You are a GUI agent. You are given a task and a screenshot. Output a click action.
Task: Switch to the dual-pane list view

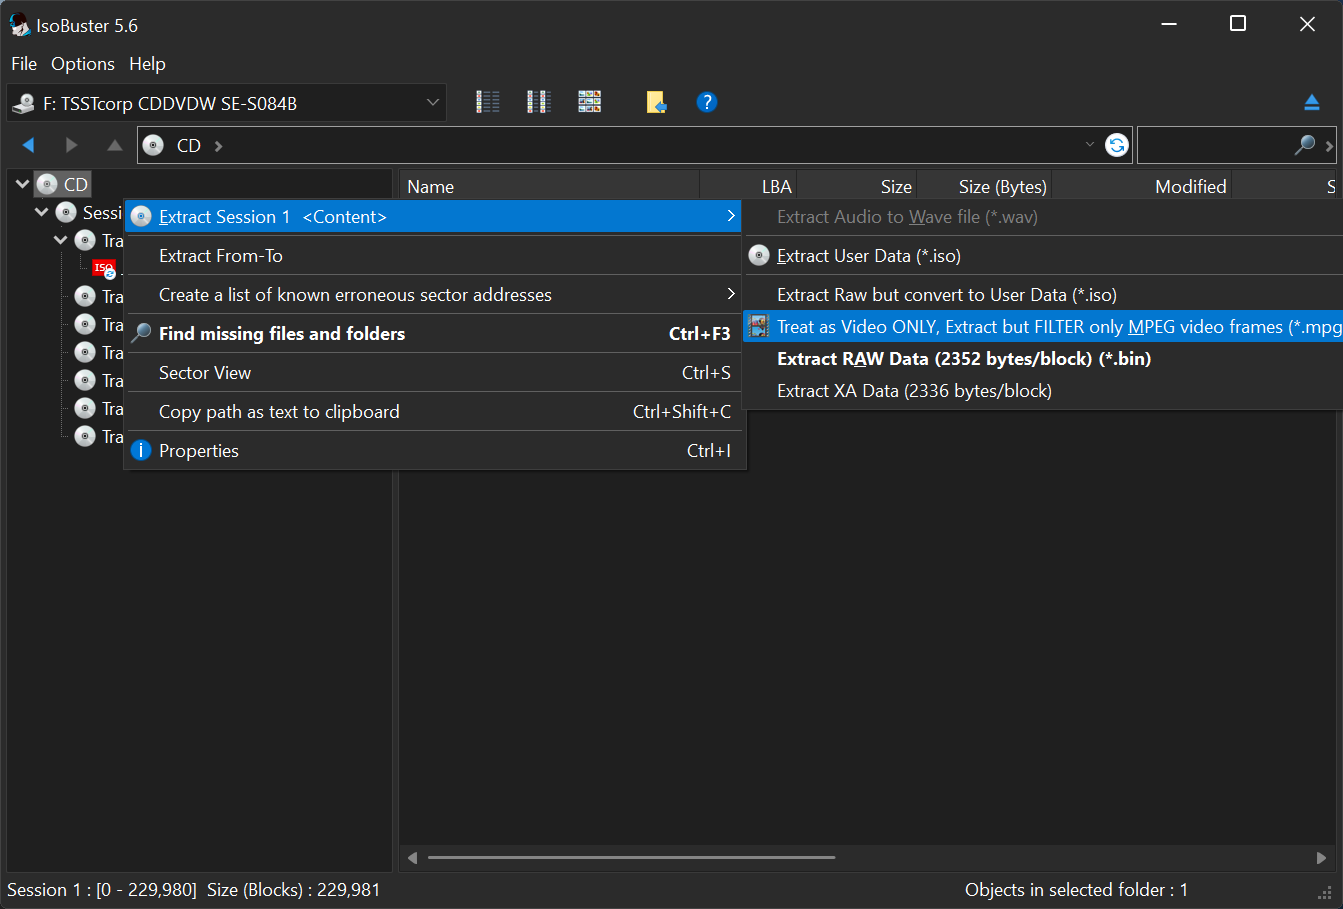[538, 101]
